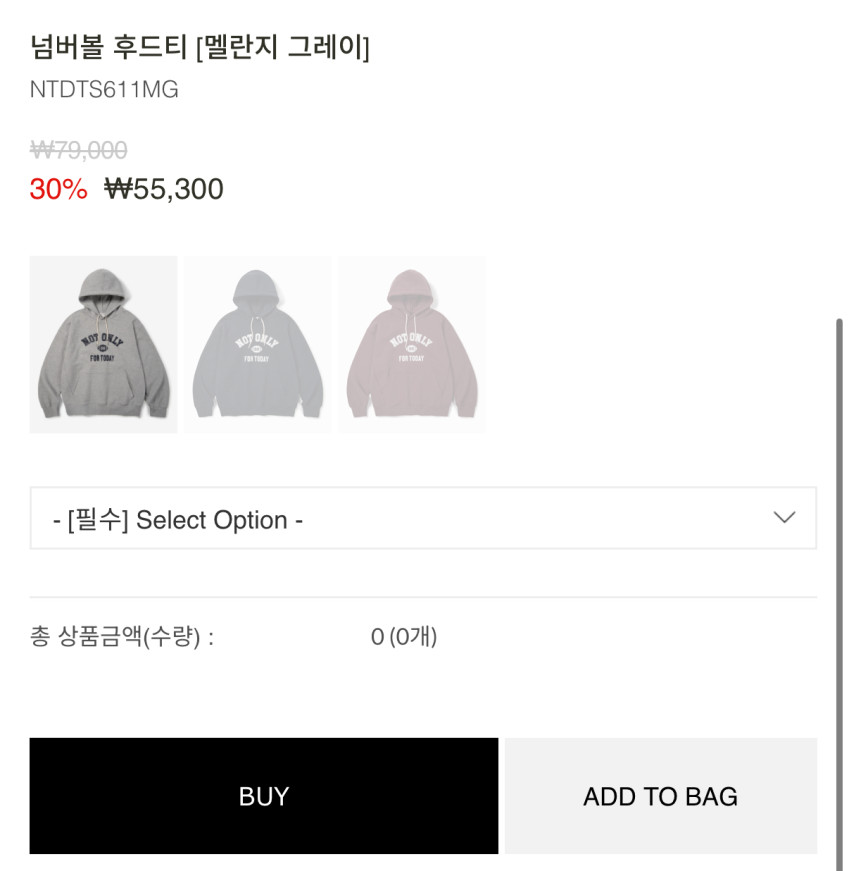This screenshot has width=849, height=871.
Task: Click the [멜란지 그레이] color text in title
Action: point(283,47)
